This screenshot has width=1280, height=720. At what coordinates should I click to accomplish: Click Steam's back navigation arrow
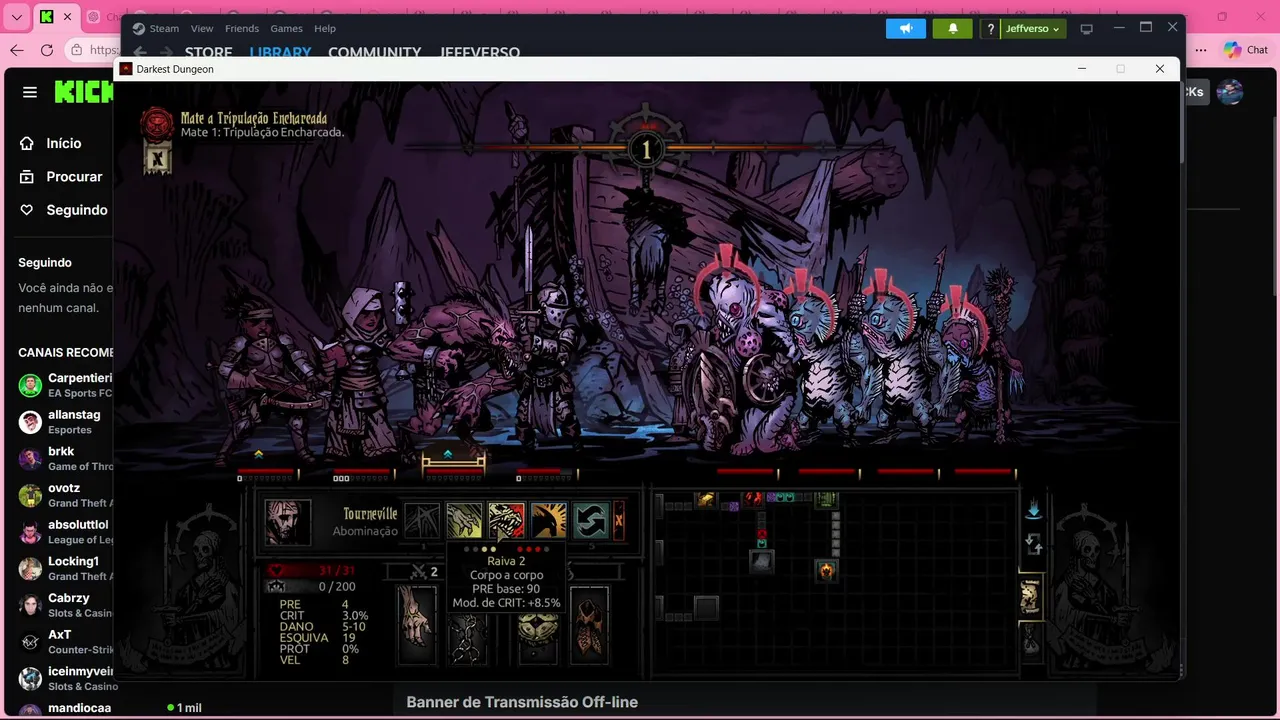(x=141, y=52)
